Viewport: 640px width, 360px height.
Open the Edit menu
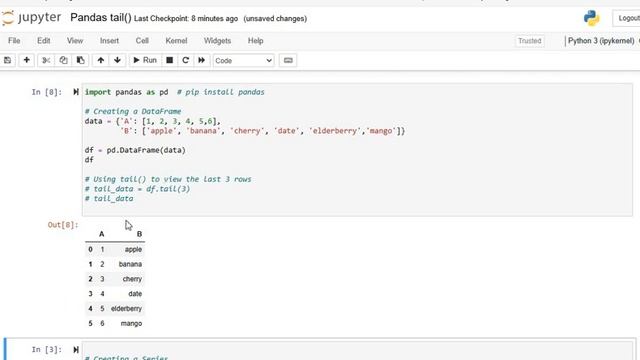click(44, 41)
